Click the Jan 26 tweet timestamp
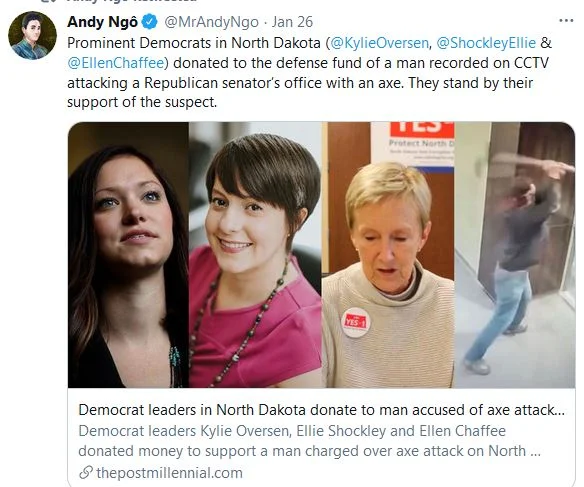584x487 pixels. click(292, 22)
